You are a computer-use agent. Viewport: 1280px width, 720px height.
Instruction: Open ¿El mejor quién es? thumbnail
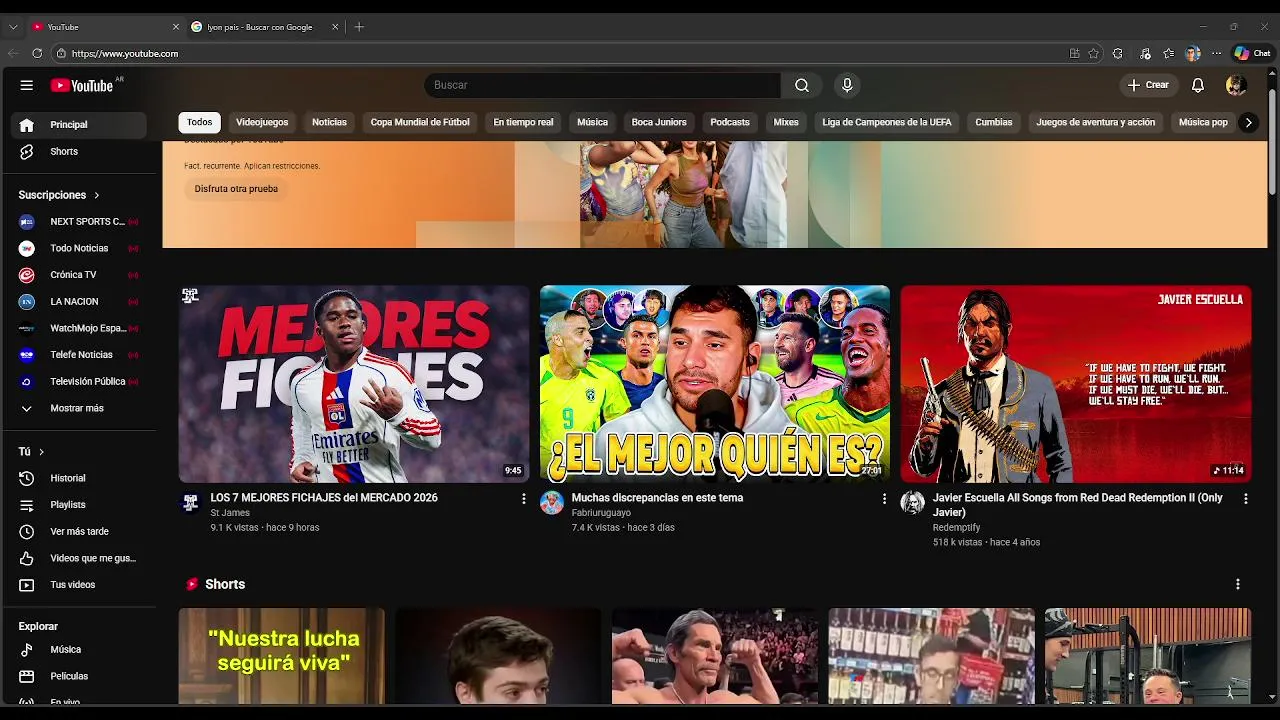(x=715, y=384)
